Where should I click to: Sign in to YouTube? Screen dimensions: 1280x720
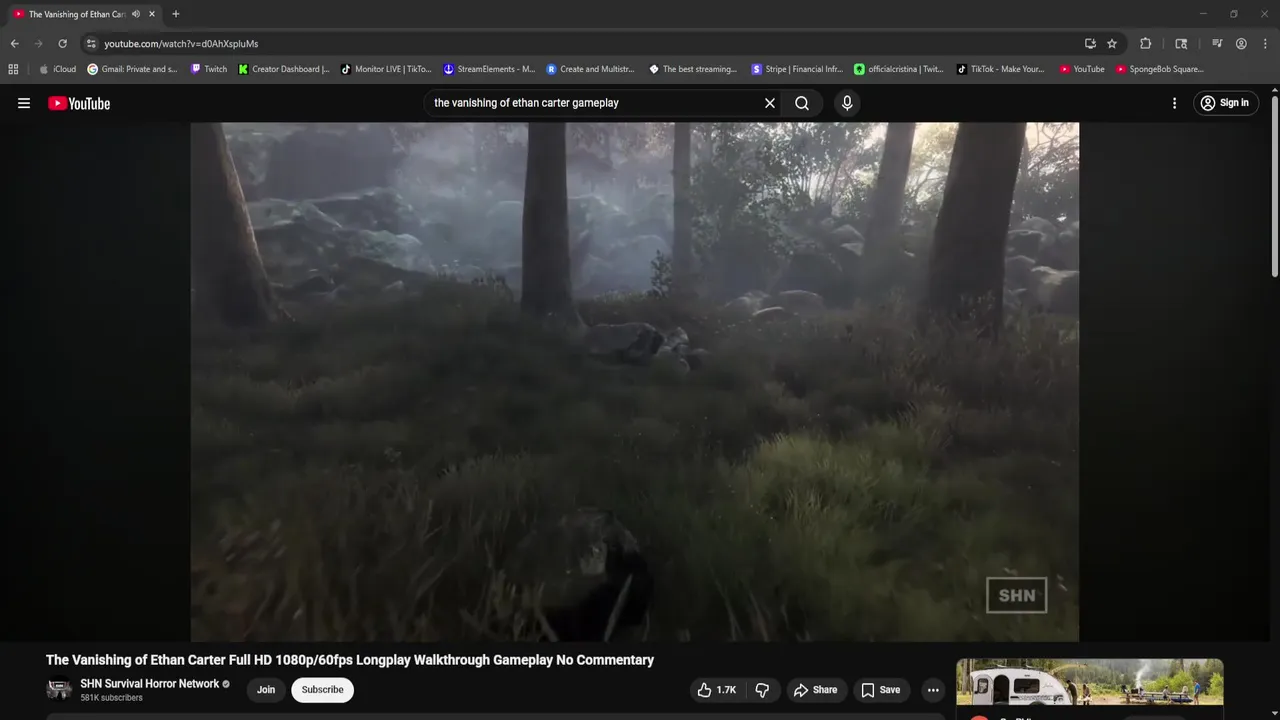pyautogui.click(x=1224, y=103)
